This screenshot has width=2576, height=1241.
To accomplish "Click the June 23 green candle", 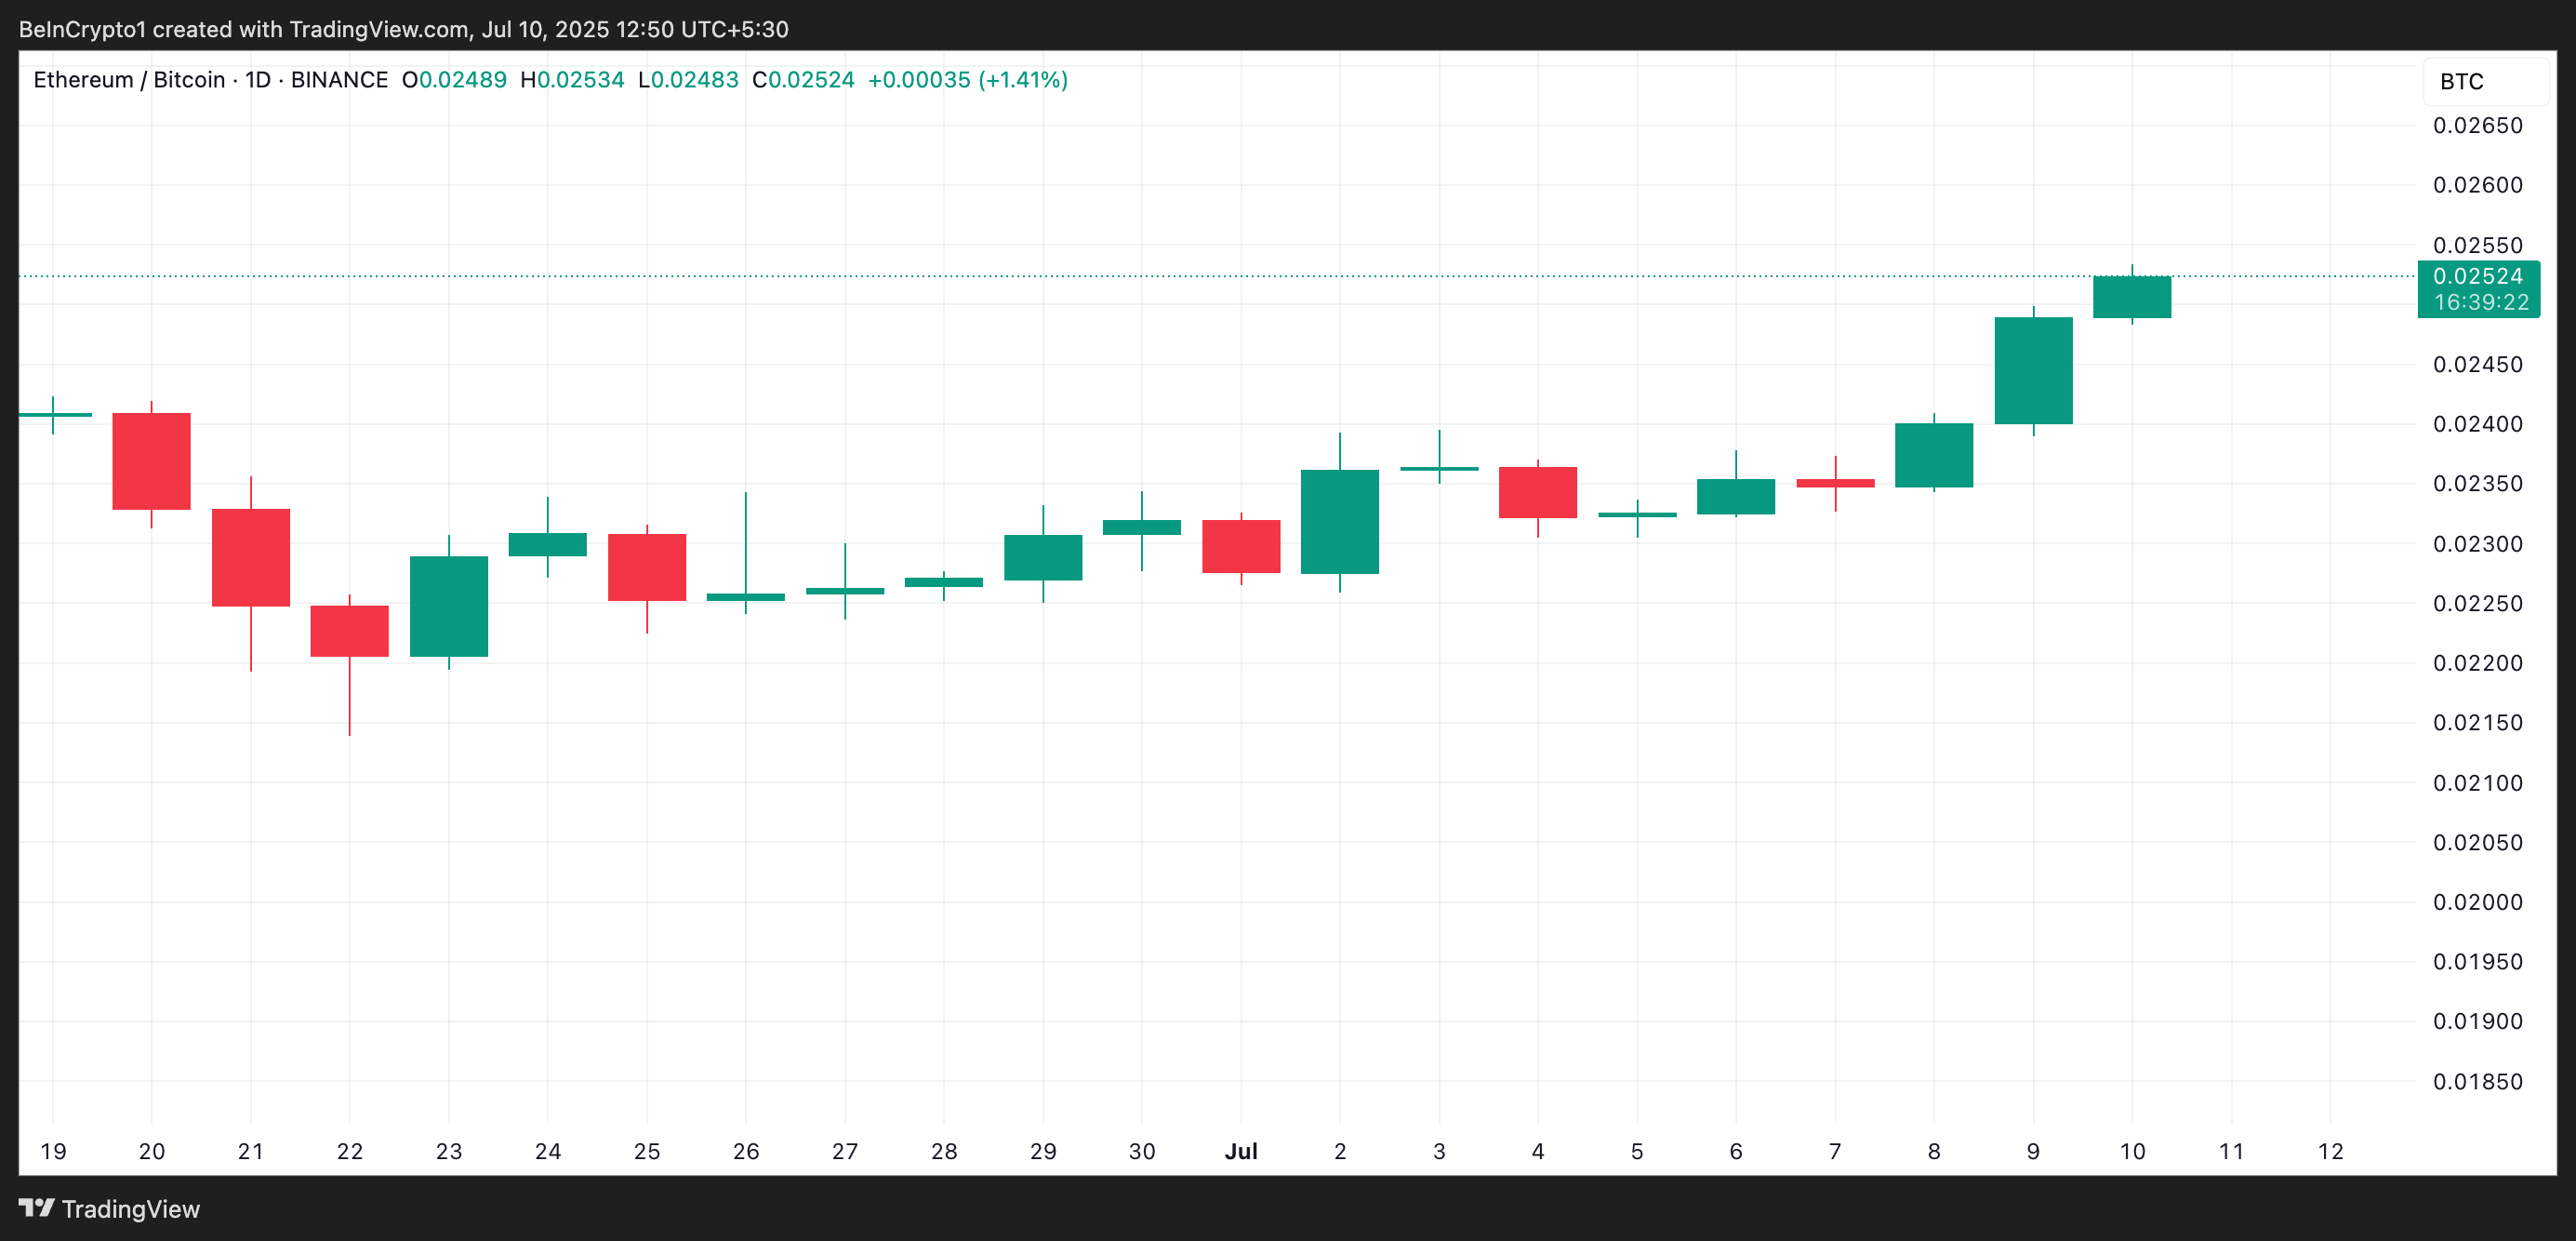I will 448,606.
